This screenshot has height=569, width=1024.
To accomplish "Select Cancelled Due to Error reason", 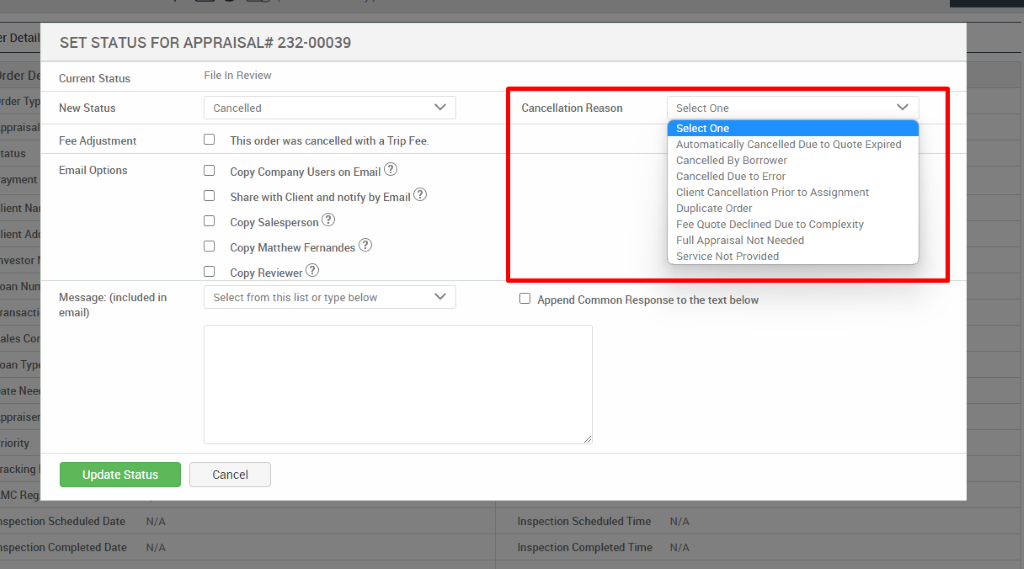I will click(x=793, y=176).
